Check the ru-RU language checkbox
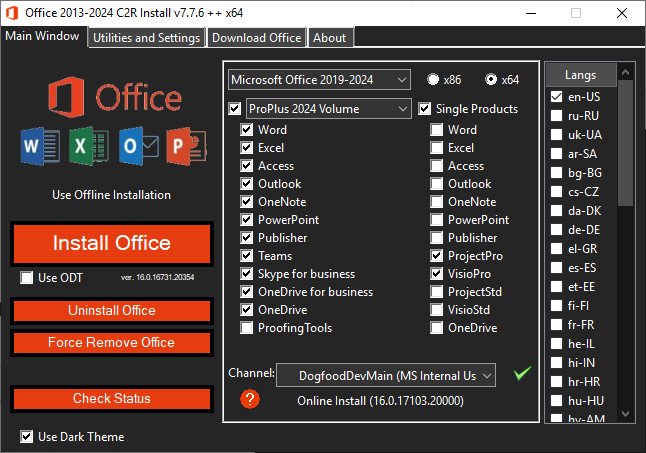Viewport: 646px width, 453px height. (x=557, y=116)
